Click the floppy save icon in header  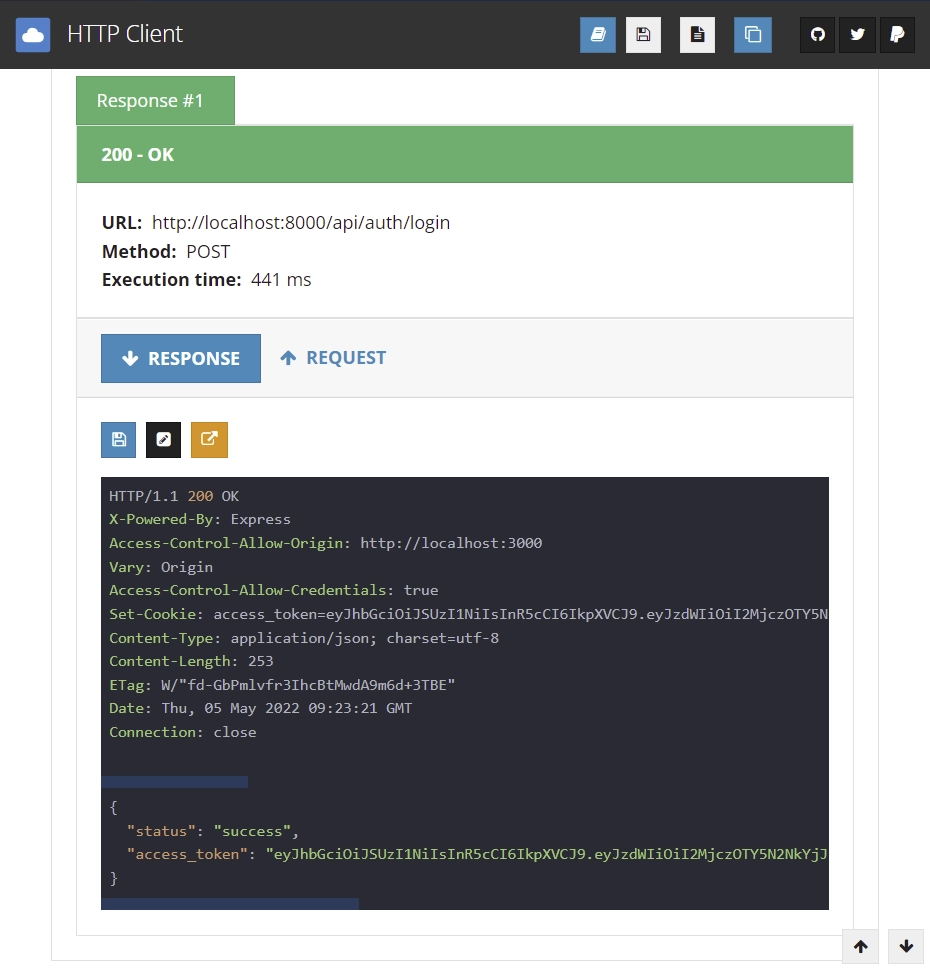(x=643, y=35)
